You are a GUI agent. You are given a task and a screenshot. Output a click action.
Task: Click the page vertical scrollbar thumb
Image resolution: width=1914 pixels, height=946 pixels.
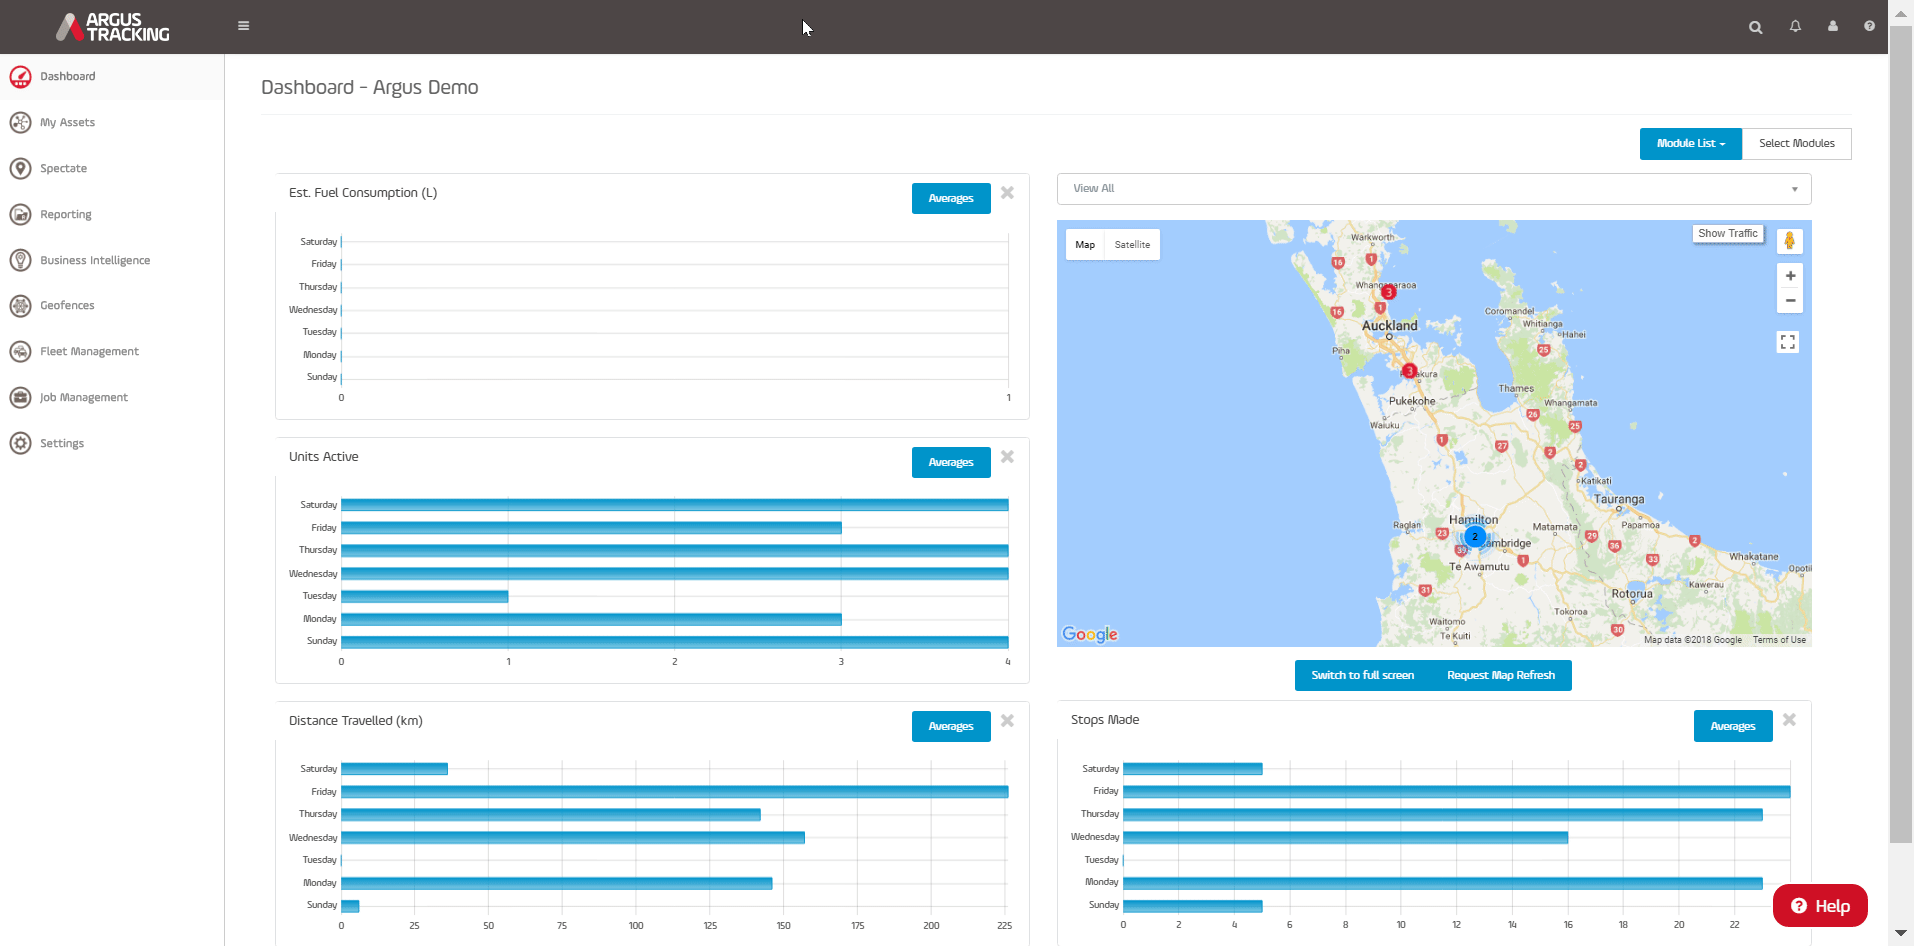pyautogui.click(x=1900, y=433)
